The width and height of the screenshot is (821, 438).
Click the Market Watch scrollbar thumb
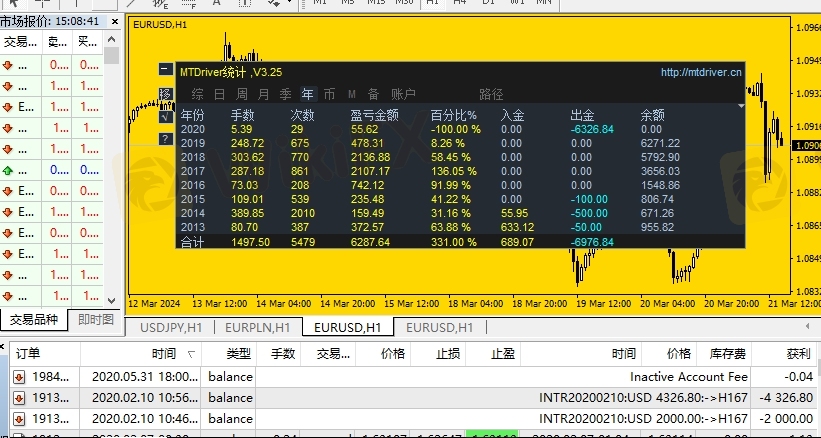click(x=111, y=55)
